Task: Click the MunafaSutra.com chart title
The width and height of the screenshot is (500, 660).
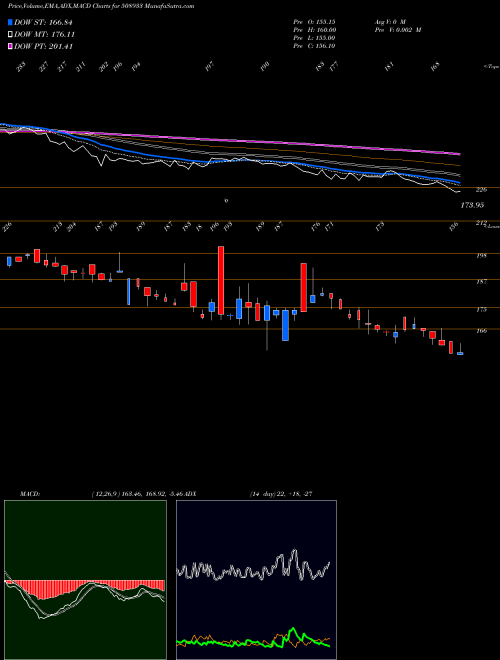Action: [x=101, y=6]
